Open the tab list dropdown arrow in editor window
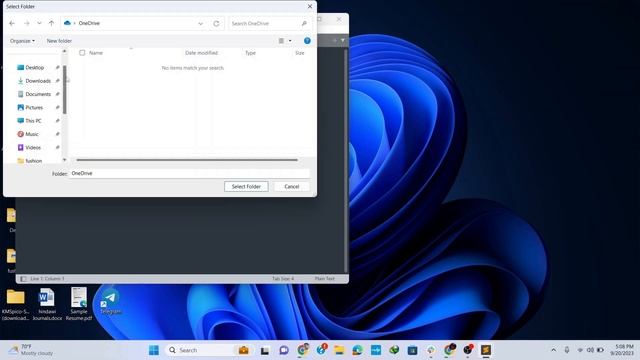Viewport: 640px width, 360px height. [x=343, y=40]
